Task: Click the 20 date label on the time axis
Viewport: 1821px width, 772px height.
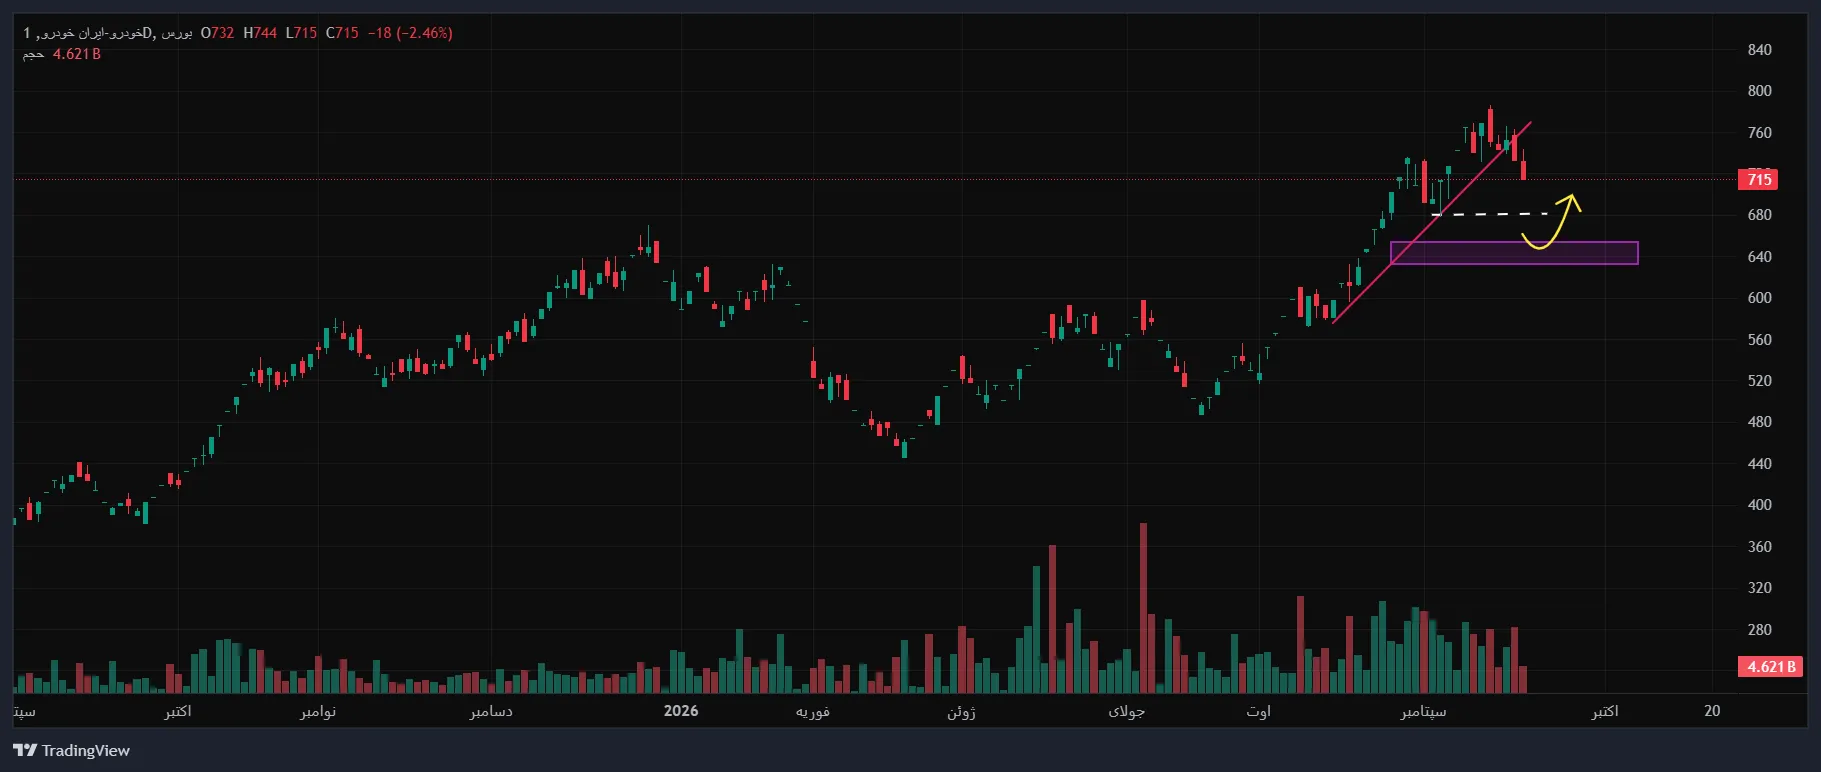Action: pos(1712,711)
